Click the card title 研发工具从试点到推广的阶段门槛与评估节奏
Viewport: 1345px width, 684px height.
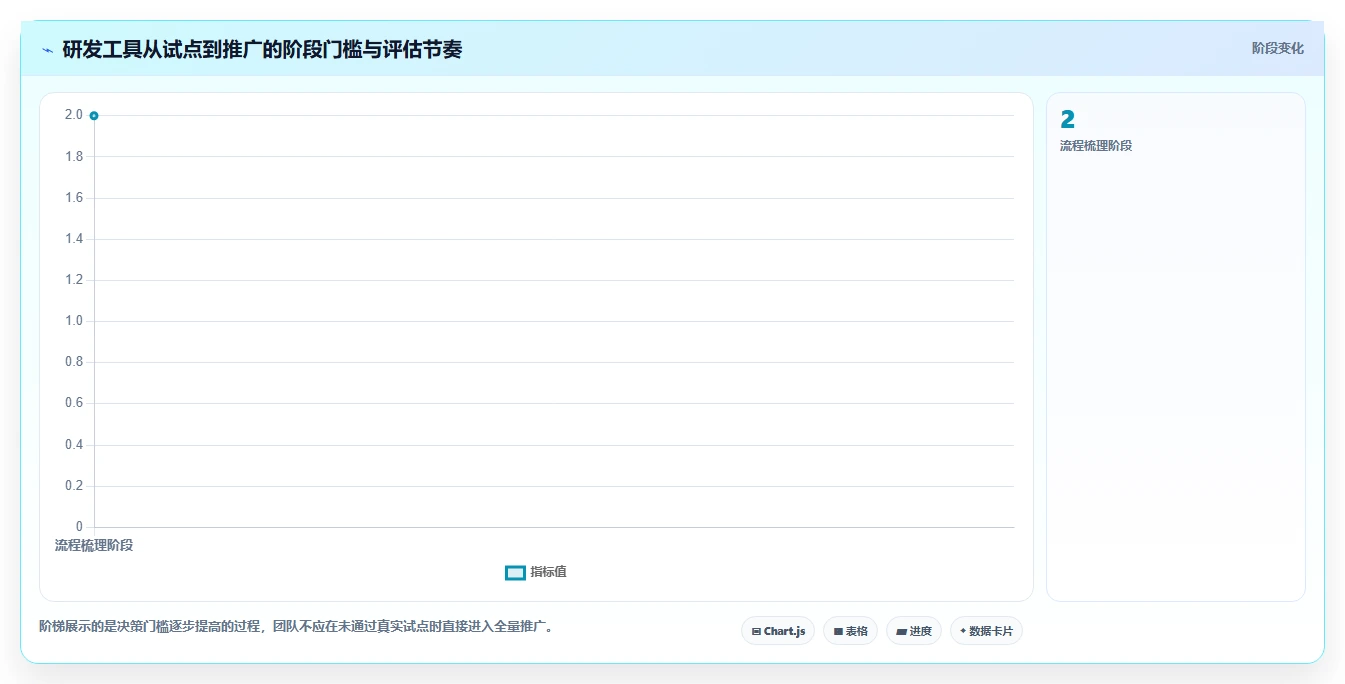pos(262,49)
